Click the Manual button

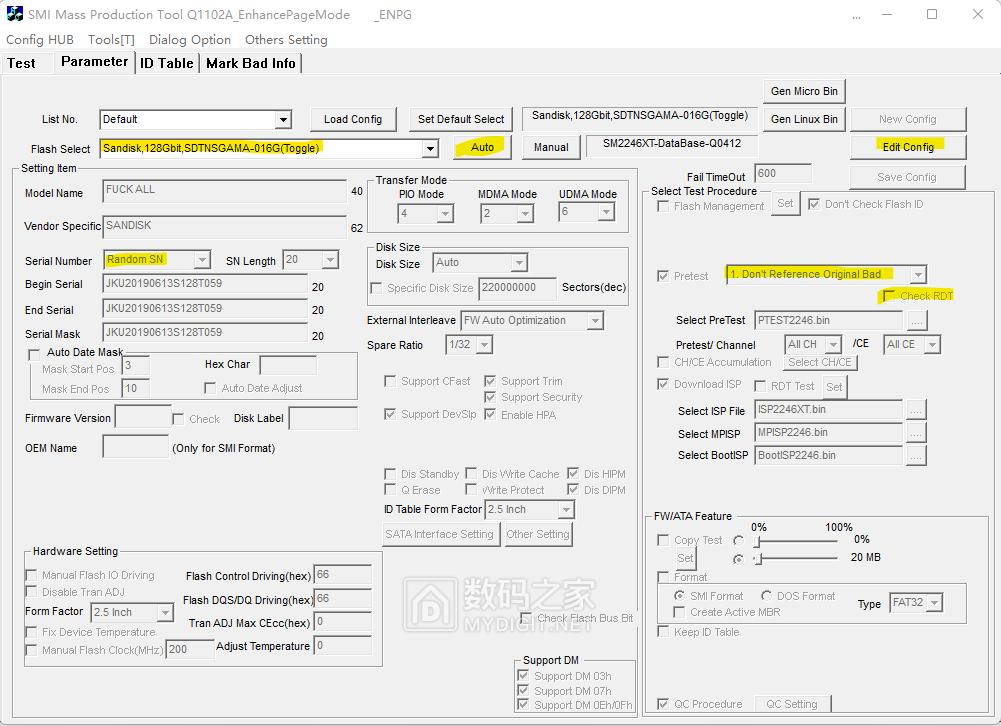(x=551, y=147)
